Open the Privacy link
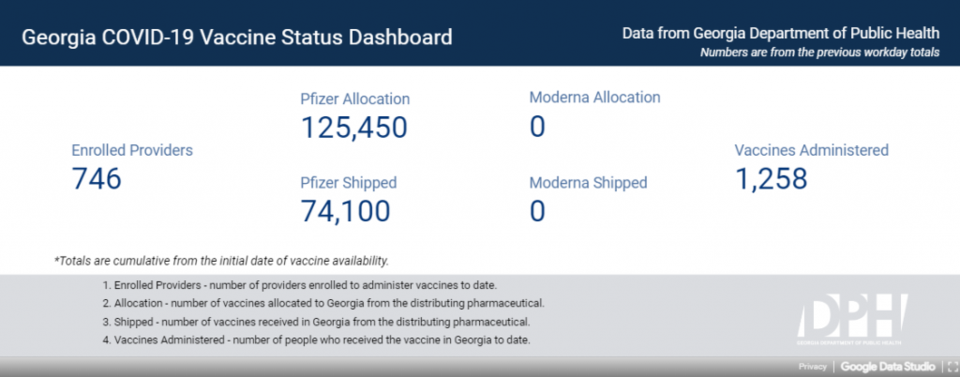The image size is (960, 377). [x=812, y=367]
